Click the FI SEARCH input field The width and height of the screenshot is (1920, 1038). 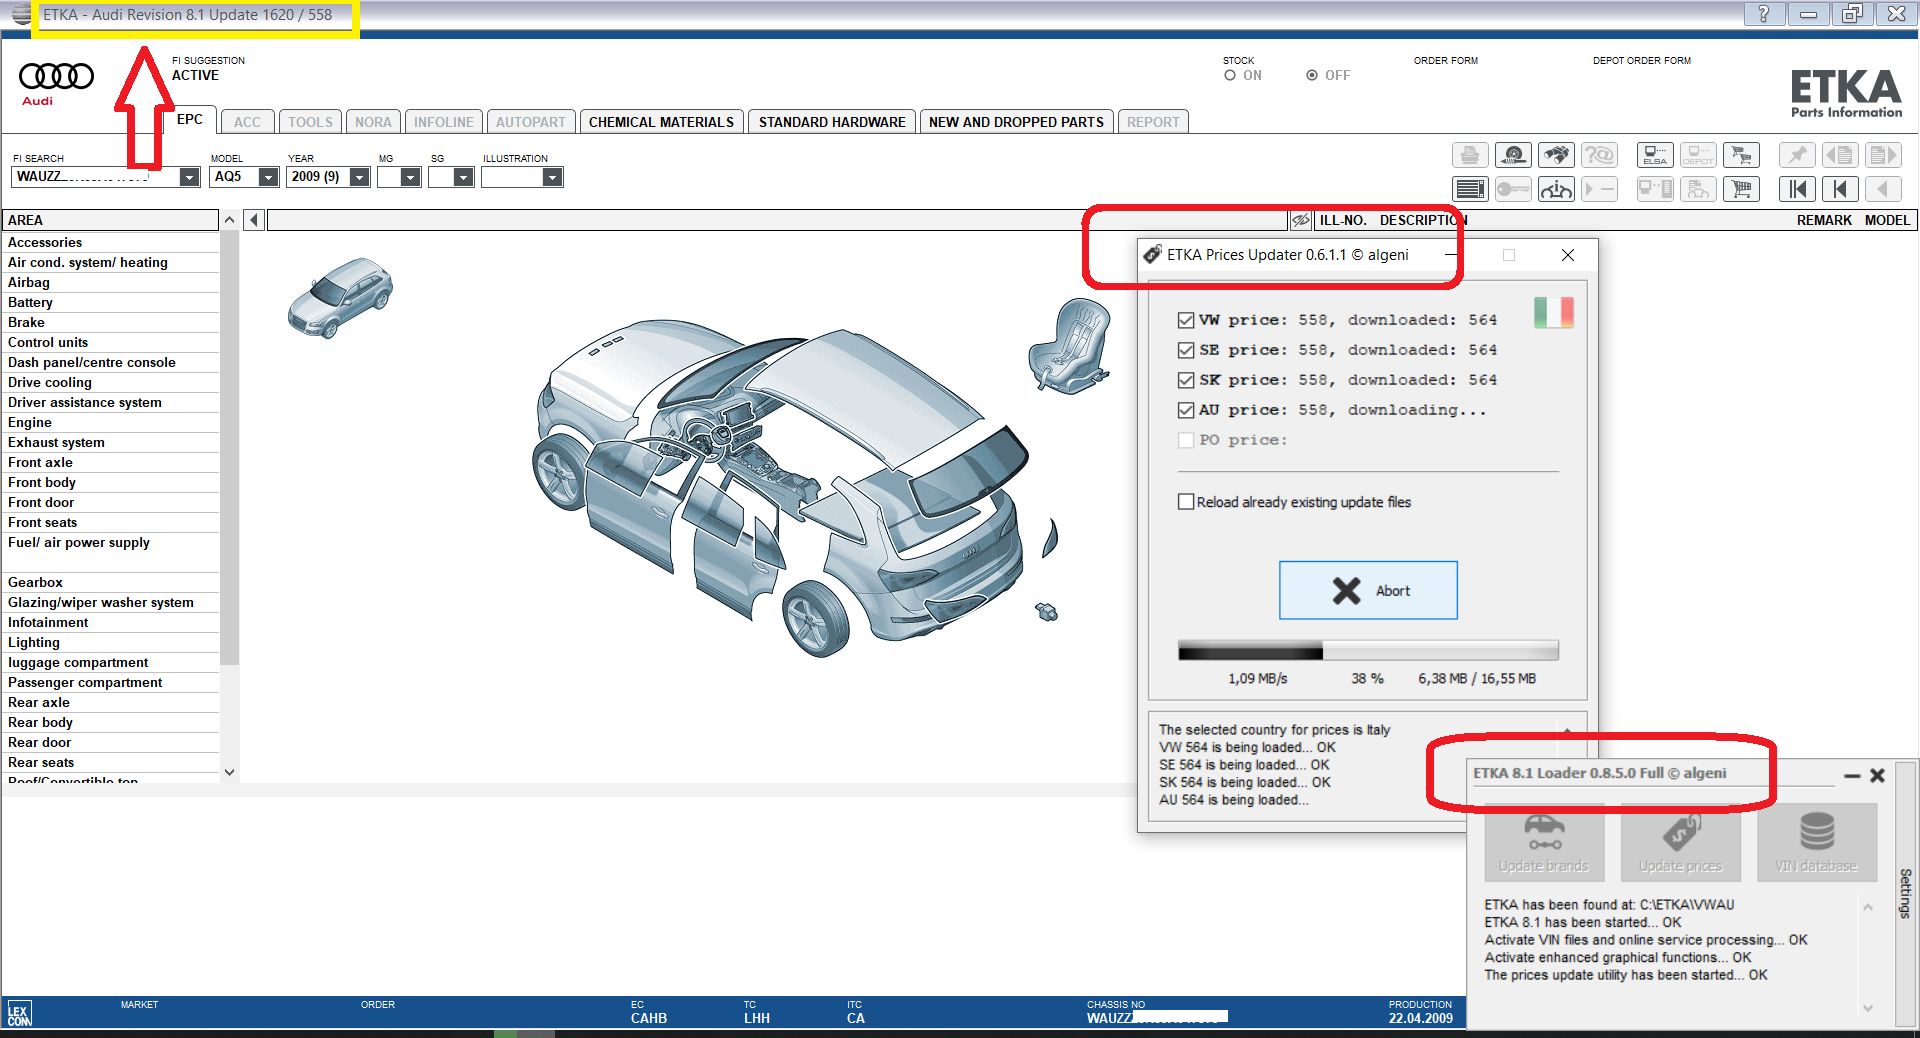coord(94,177)
